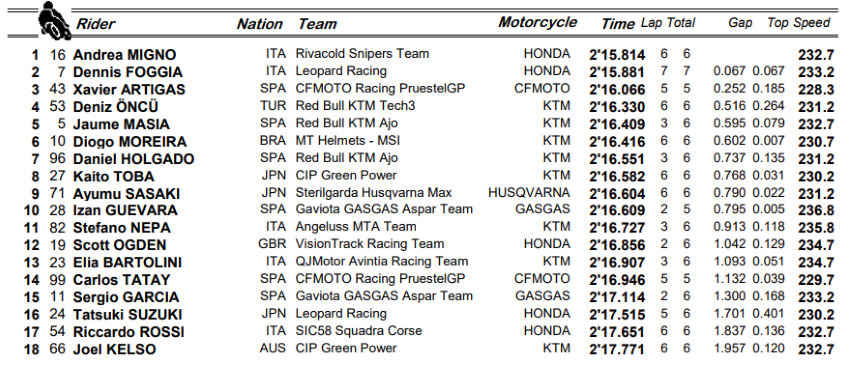Click the HUSQVARNA motorcycle entry
The image size is (854, 369).
(529, 193)
